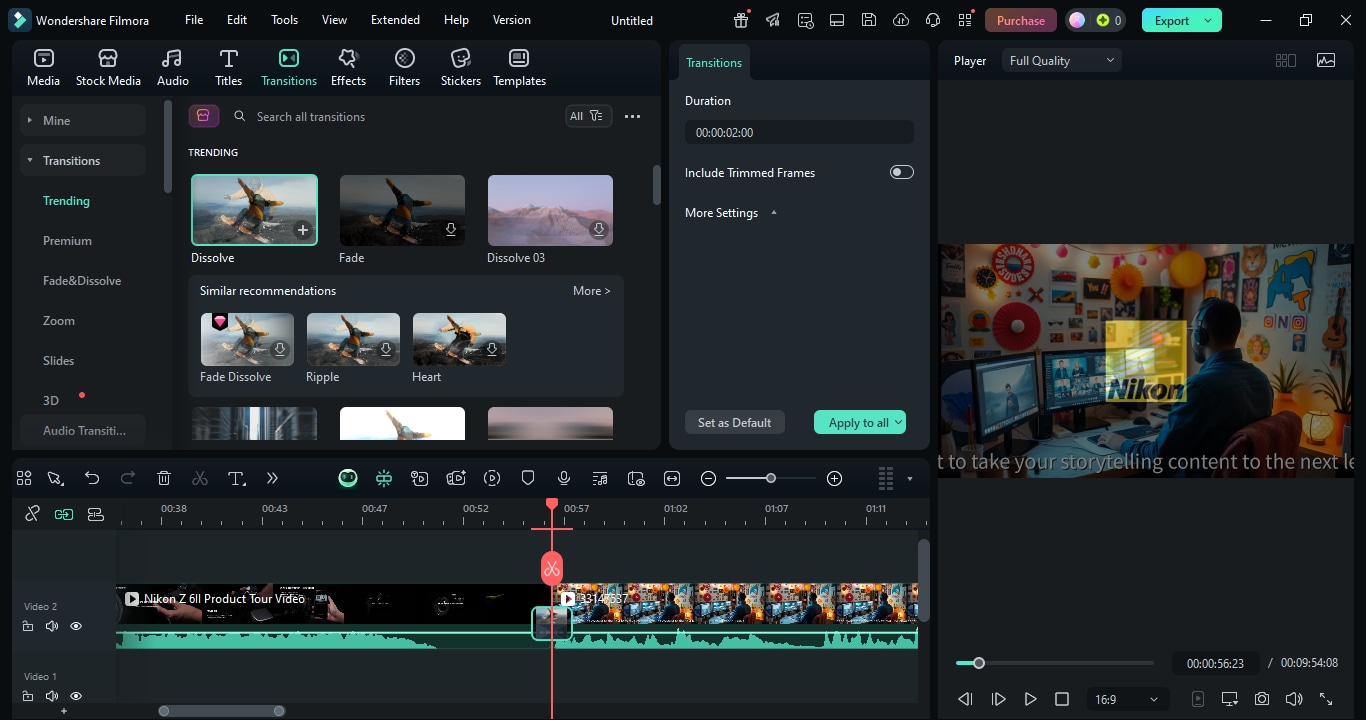This screenshot has height=720, width=1366.
Task: Open the Effects library icon
Action: pyautogui.click(x=348, y=67)
